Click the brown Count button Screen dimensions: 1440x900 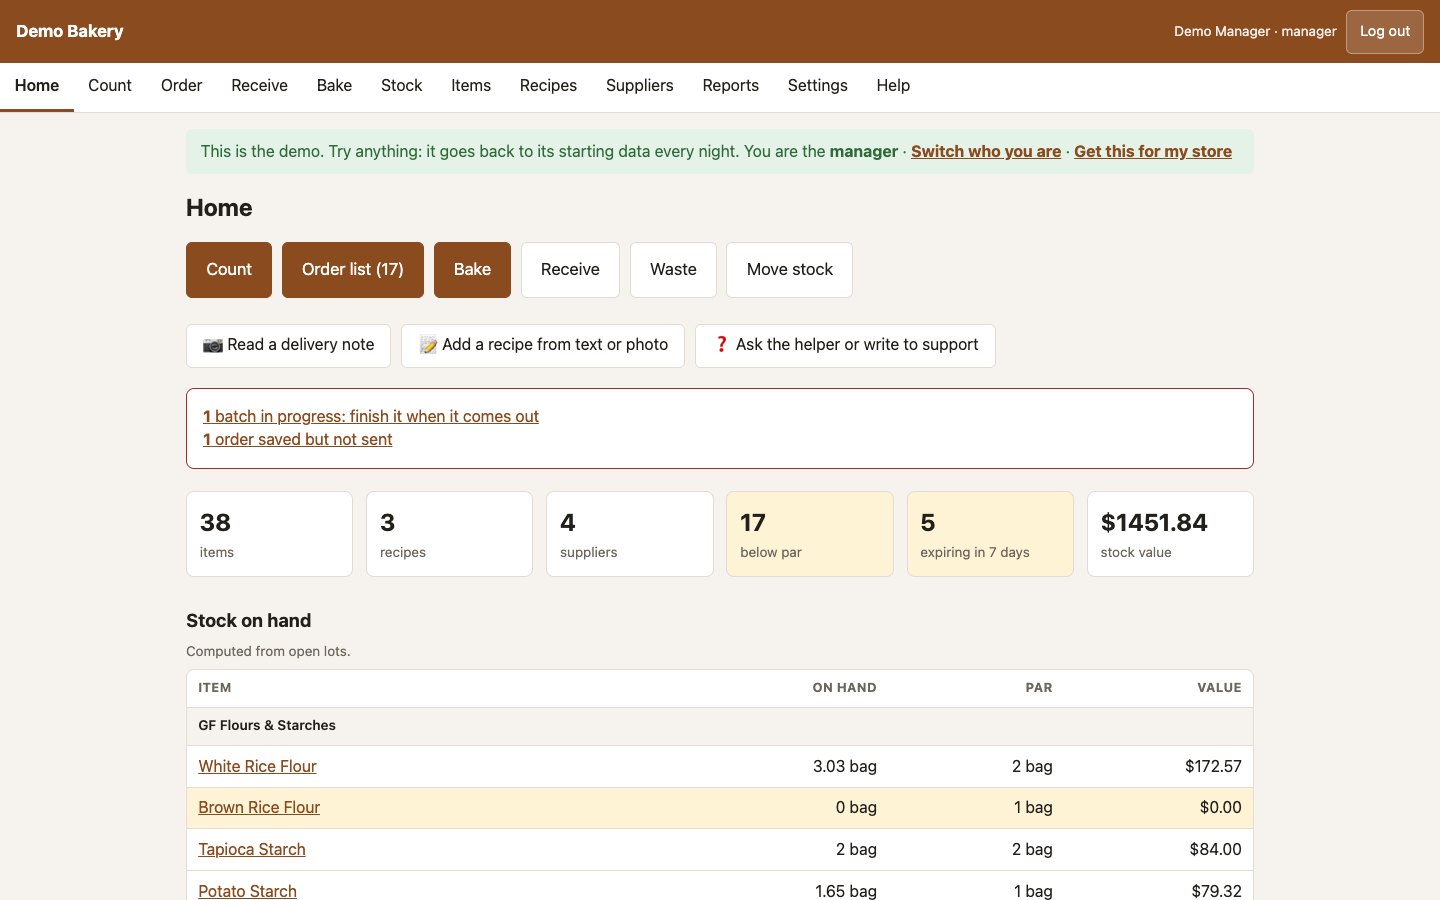point(229,270)
